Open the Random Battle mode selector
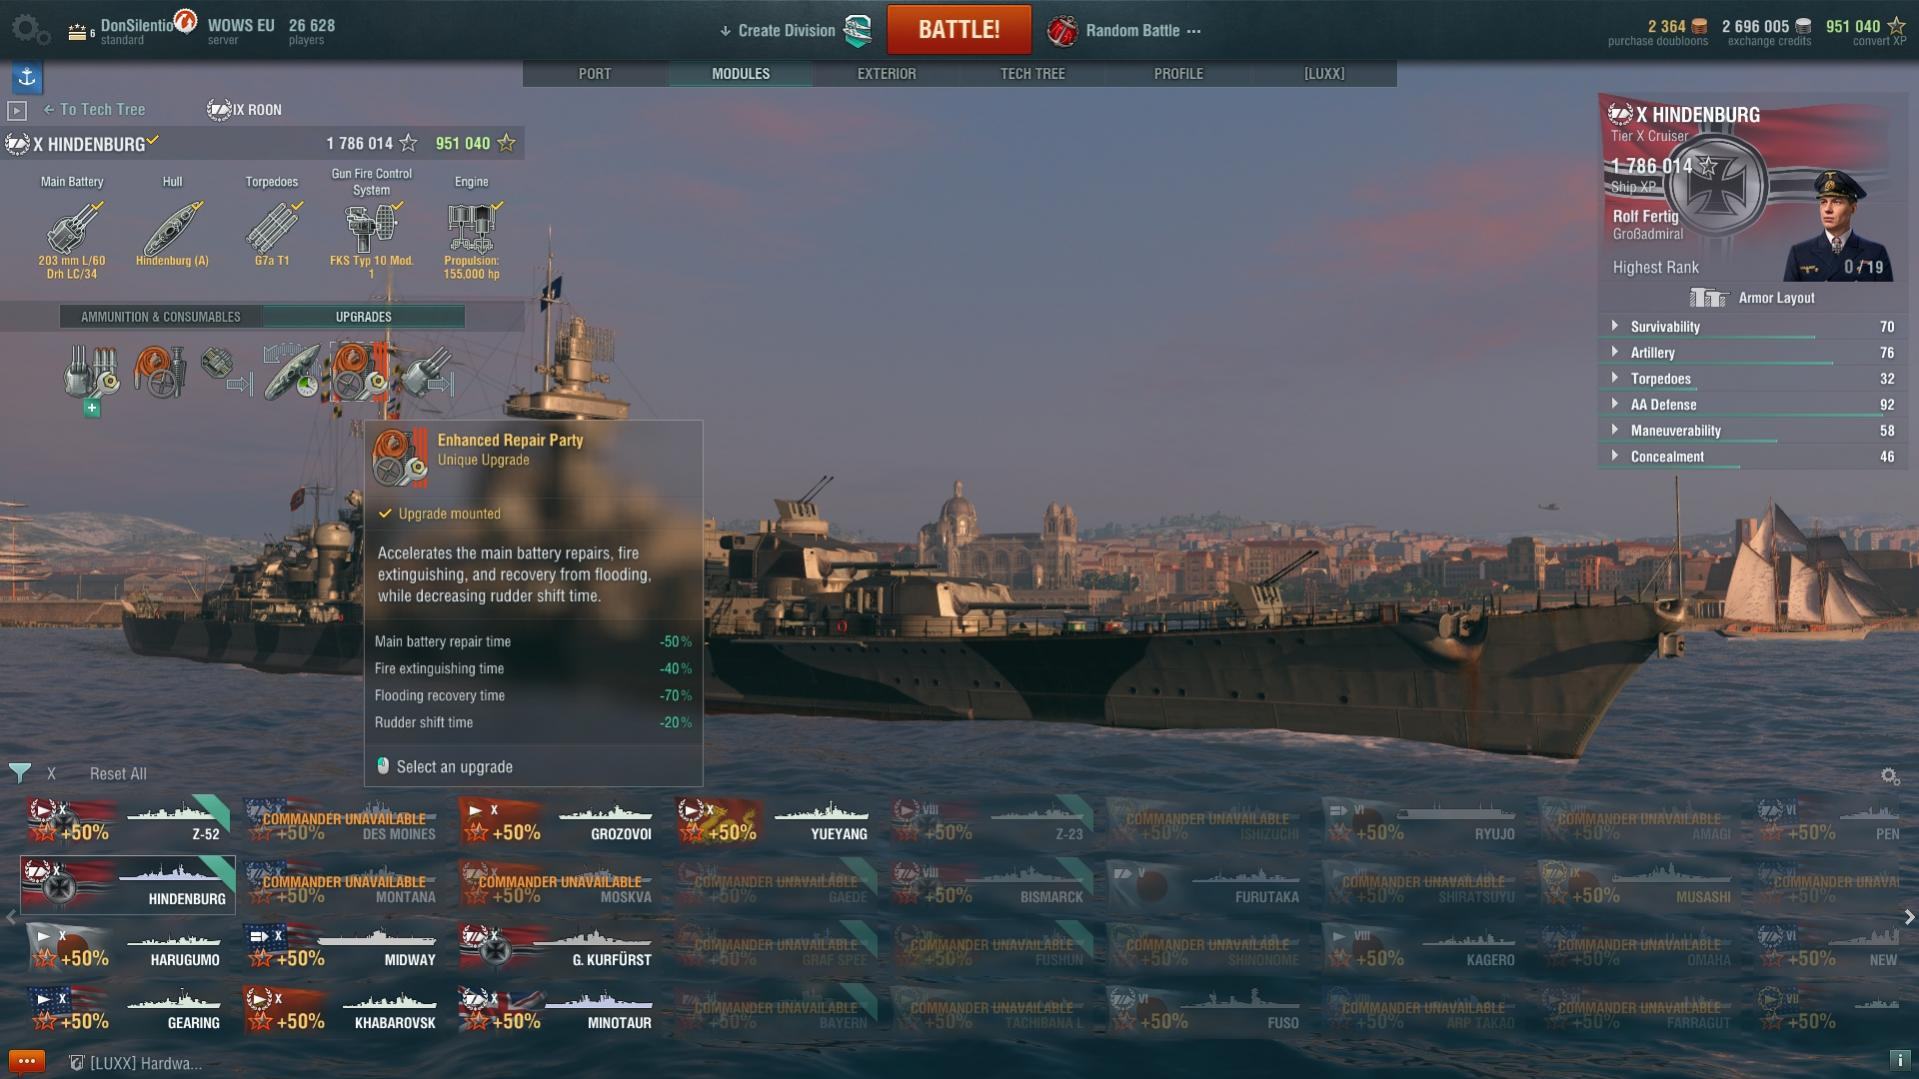This screenshot has height=1079, width=1919. click(1124, 31)
